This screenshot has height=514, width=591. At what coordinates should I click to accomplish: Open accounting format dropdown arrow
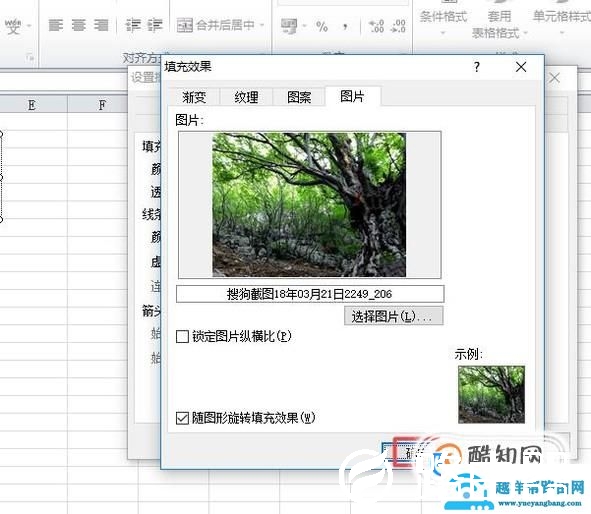(304, 26)
